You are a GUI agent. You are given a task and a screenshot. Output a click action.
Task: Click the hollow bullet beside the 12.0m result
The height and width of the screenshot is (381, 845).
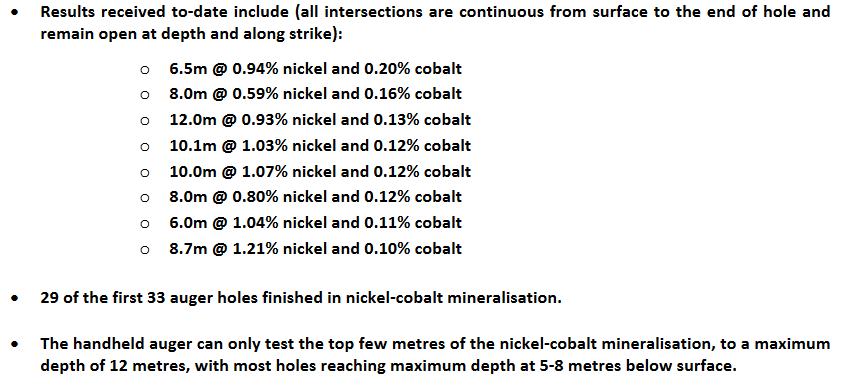coord(144,121)
